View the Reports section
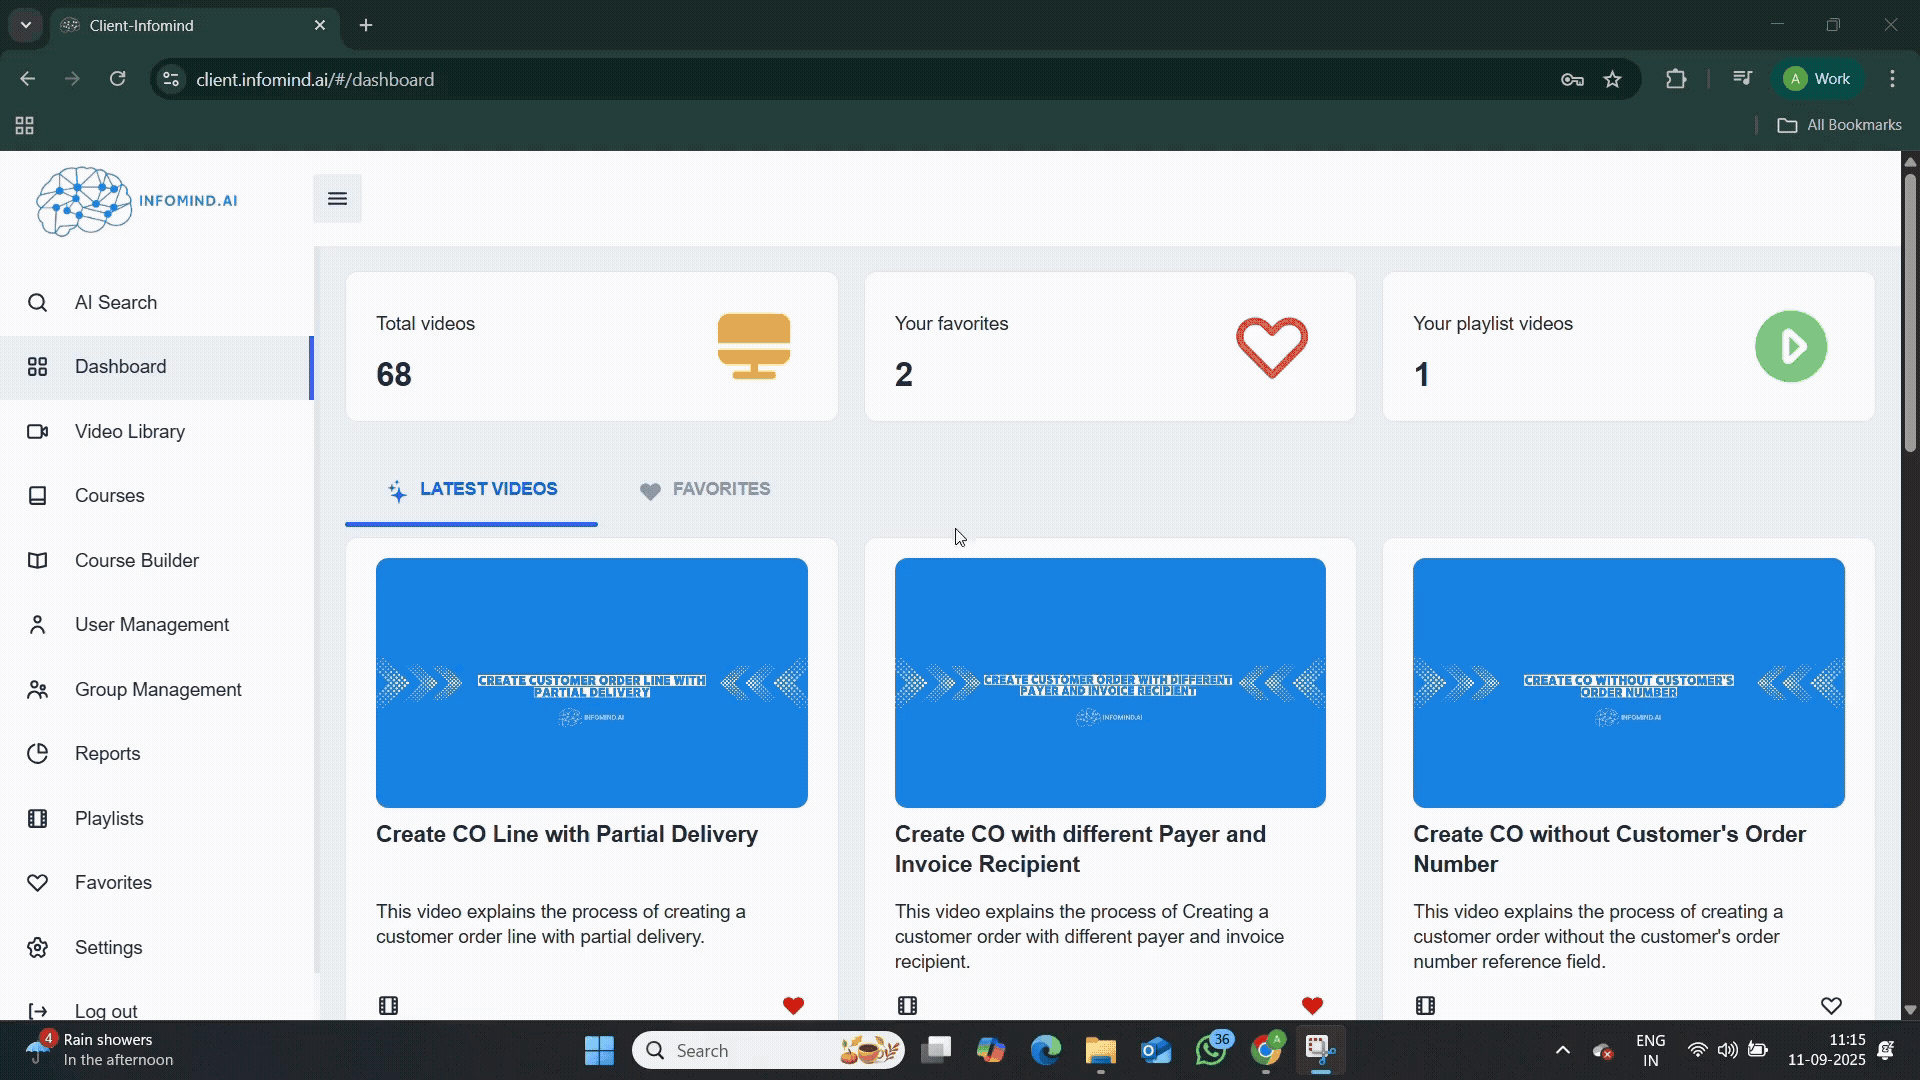 106,753
